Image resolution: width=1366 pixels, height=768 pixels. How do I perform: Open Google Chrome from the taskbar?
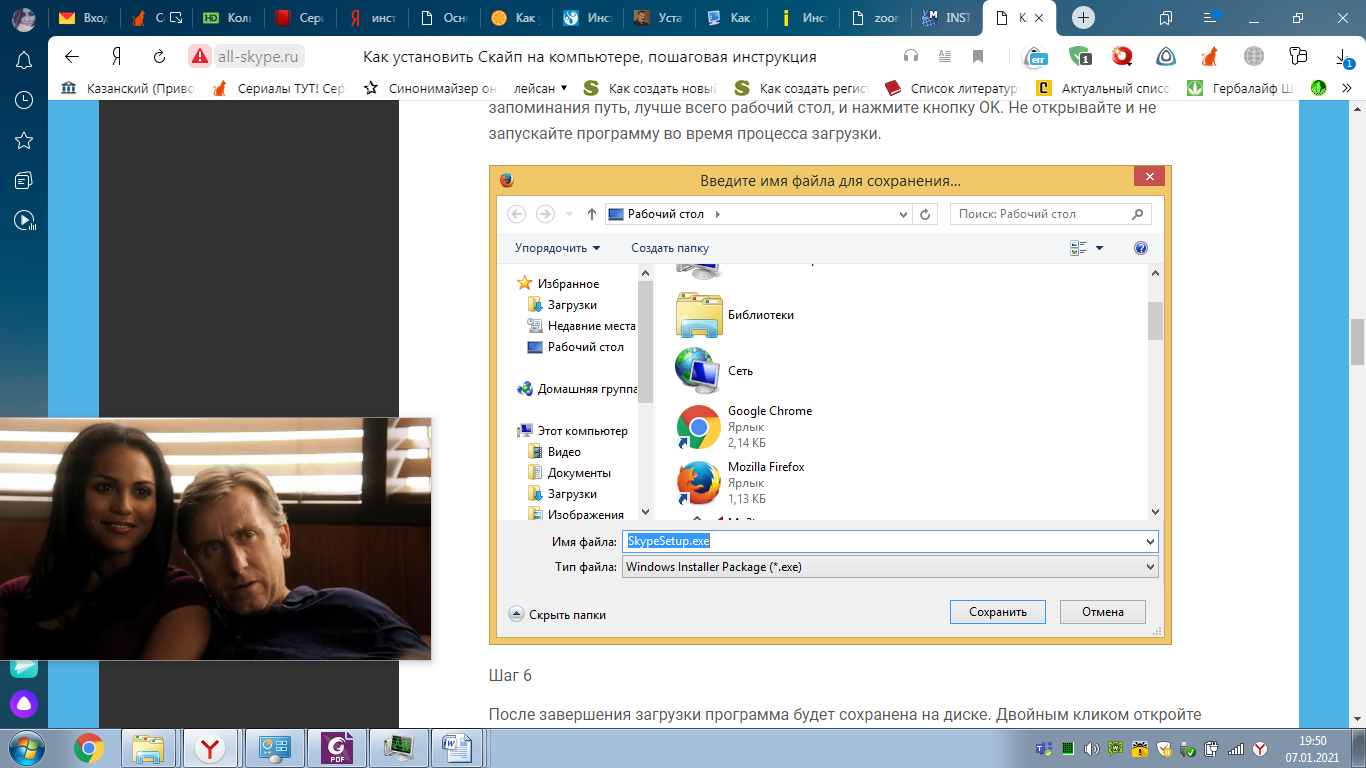click(88, 747)
